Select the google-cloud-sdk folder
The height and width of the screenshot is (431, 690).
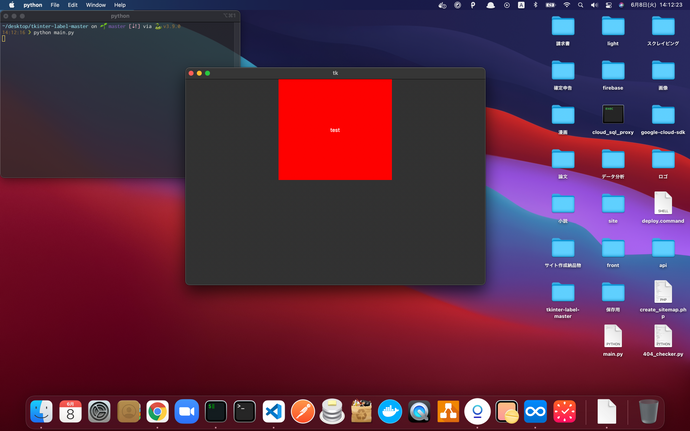point(662,114)
